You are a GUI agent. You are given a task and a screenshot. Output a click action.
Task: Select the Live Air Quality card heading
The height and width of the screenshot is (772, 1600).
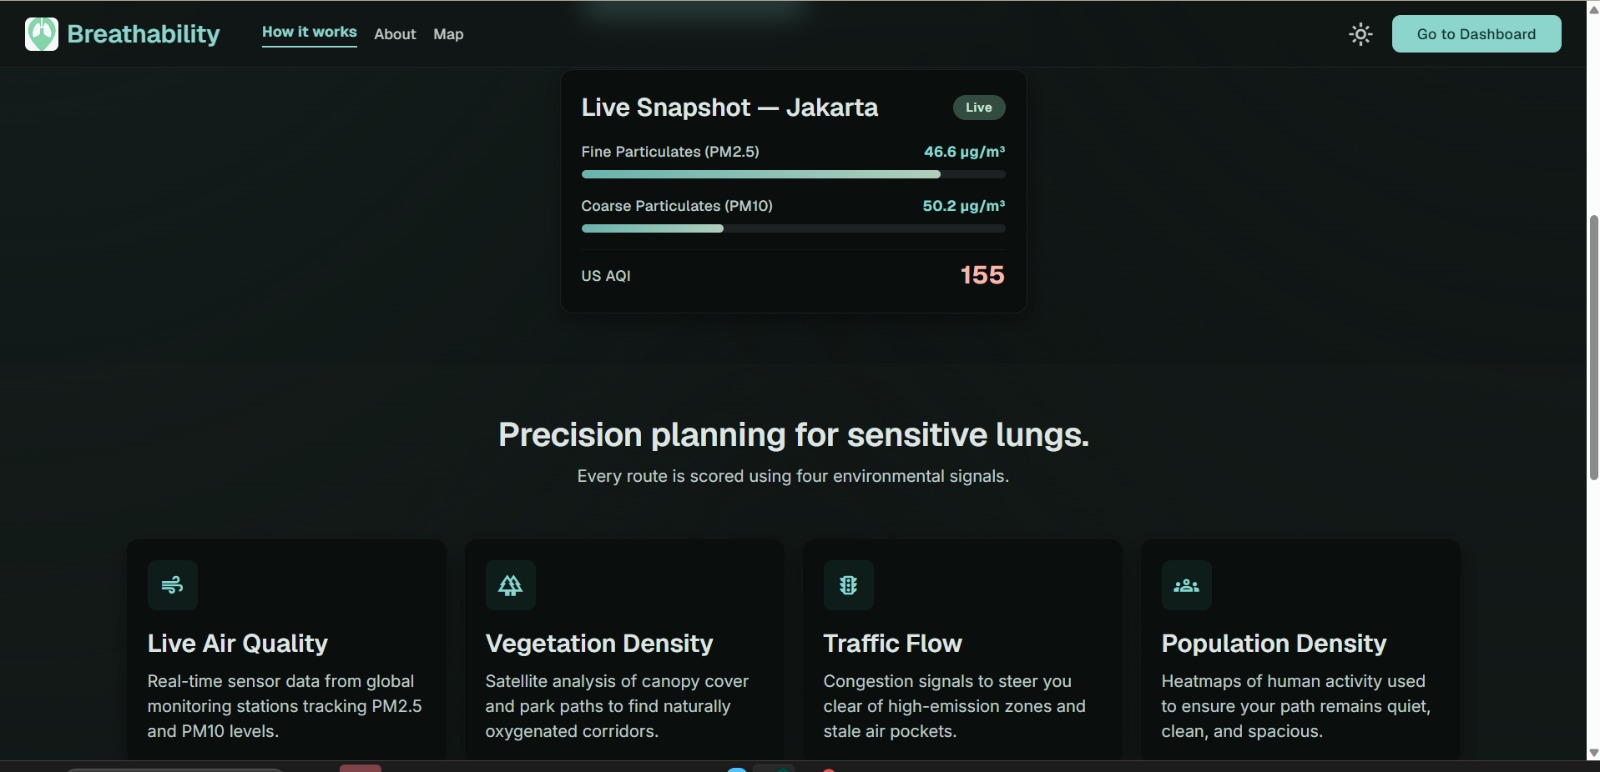tap(238, 643)
